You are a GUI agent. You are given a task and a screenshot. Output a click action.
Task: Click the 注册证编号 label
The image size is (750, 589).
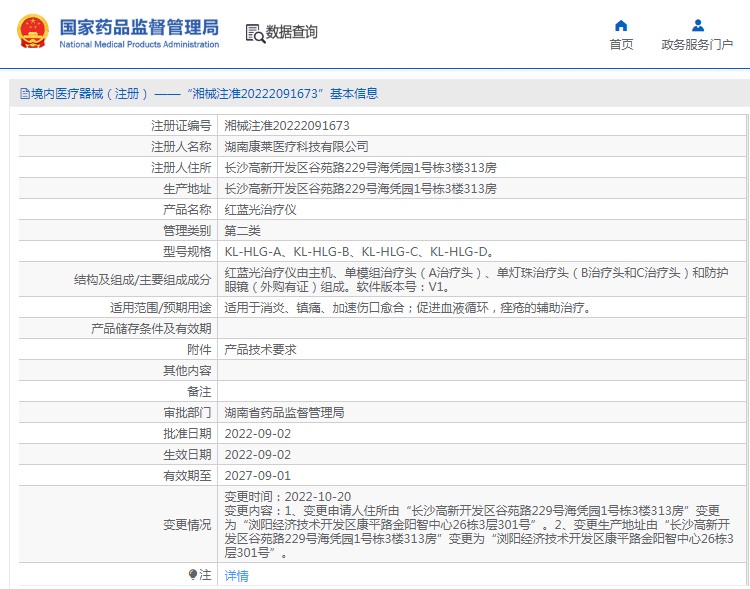181,125
